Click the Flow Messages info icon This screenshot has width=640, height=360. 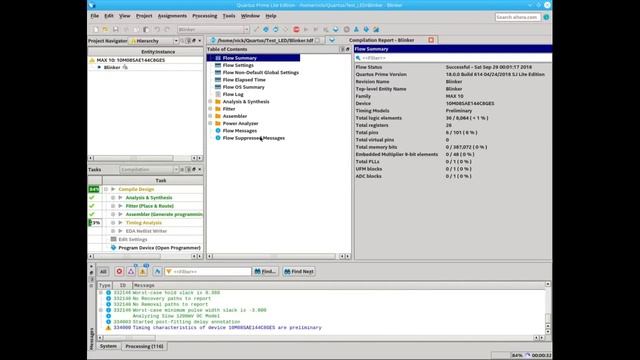point(218,131)
